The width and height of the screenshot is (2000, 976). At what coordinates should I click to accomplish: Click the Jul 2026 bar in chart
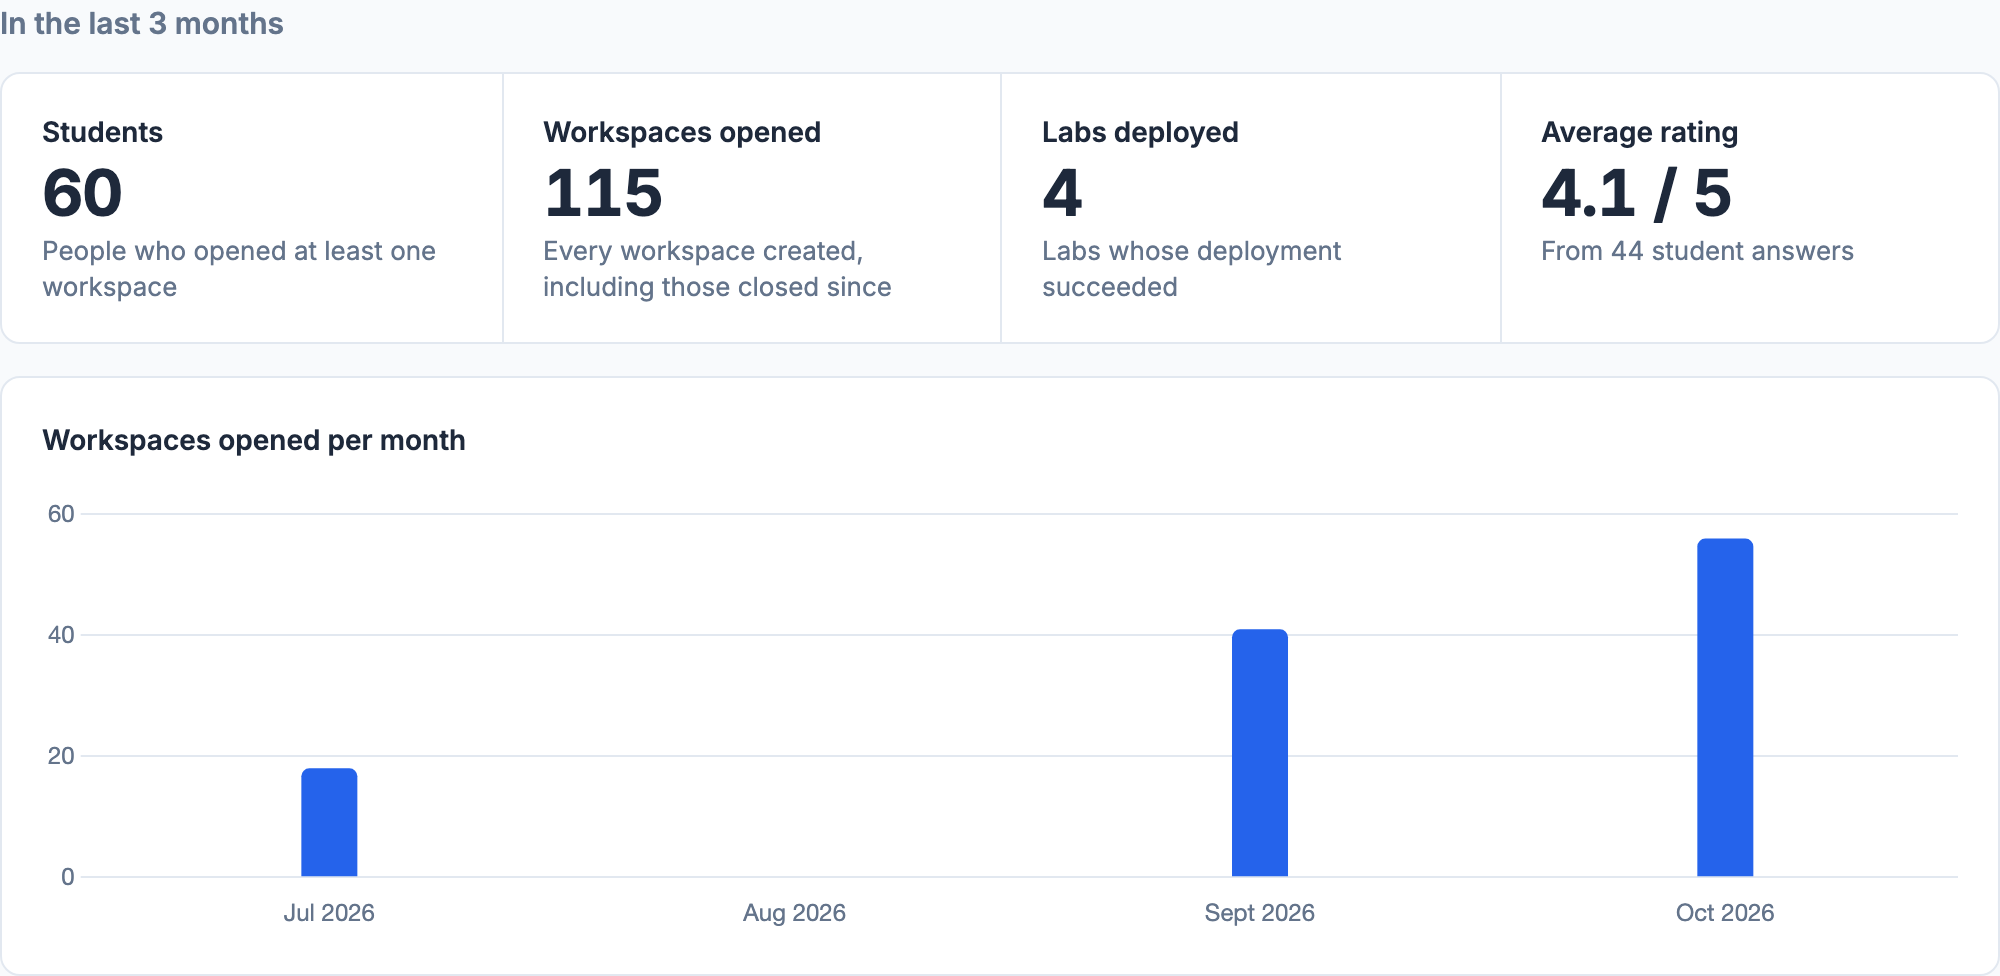(329, 822)
